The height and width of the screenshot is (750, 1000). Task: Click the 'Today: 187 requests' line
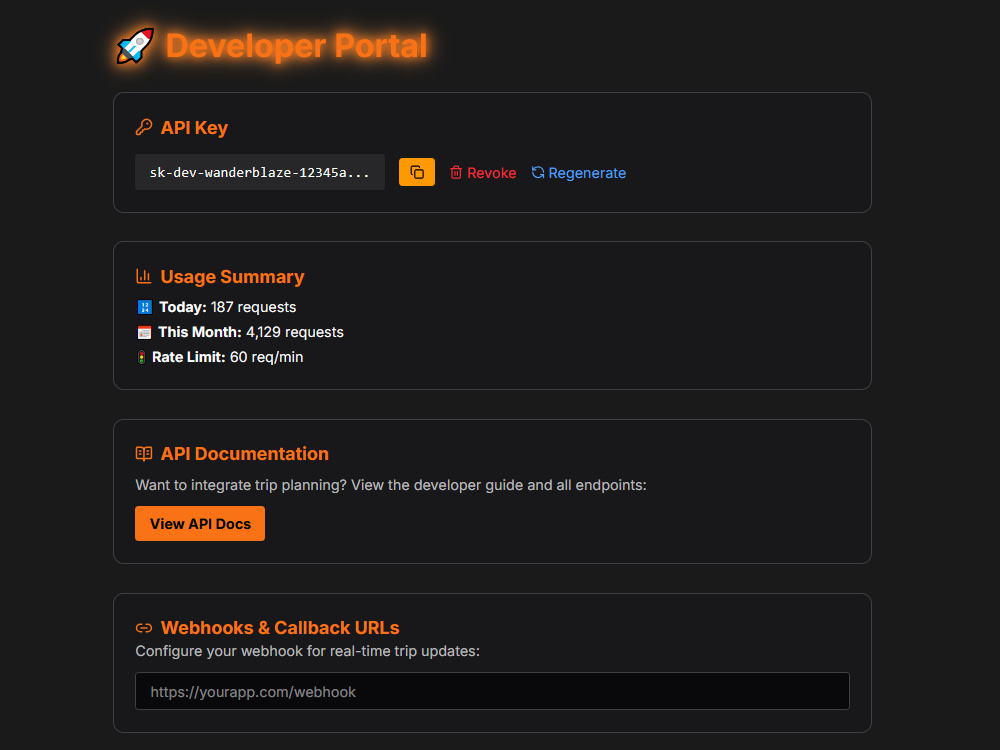[x=227, y=307]
